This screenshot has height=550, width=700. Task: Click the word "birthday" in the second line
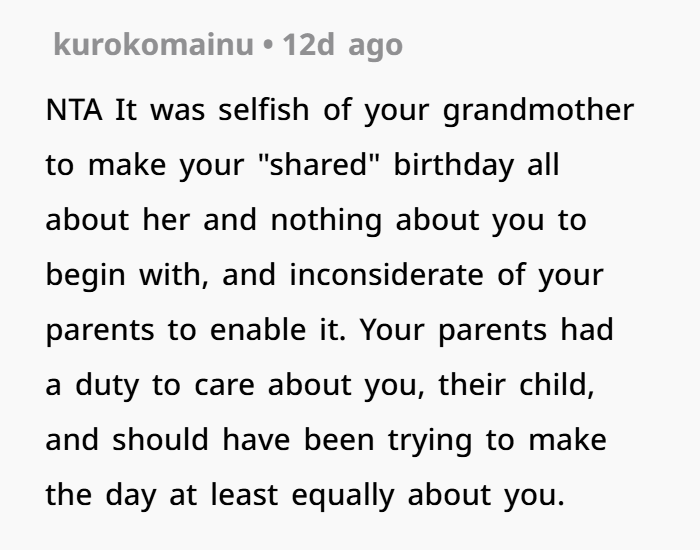point(452,165)
